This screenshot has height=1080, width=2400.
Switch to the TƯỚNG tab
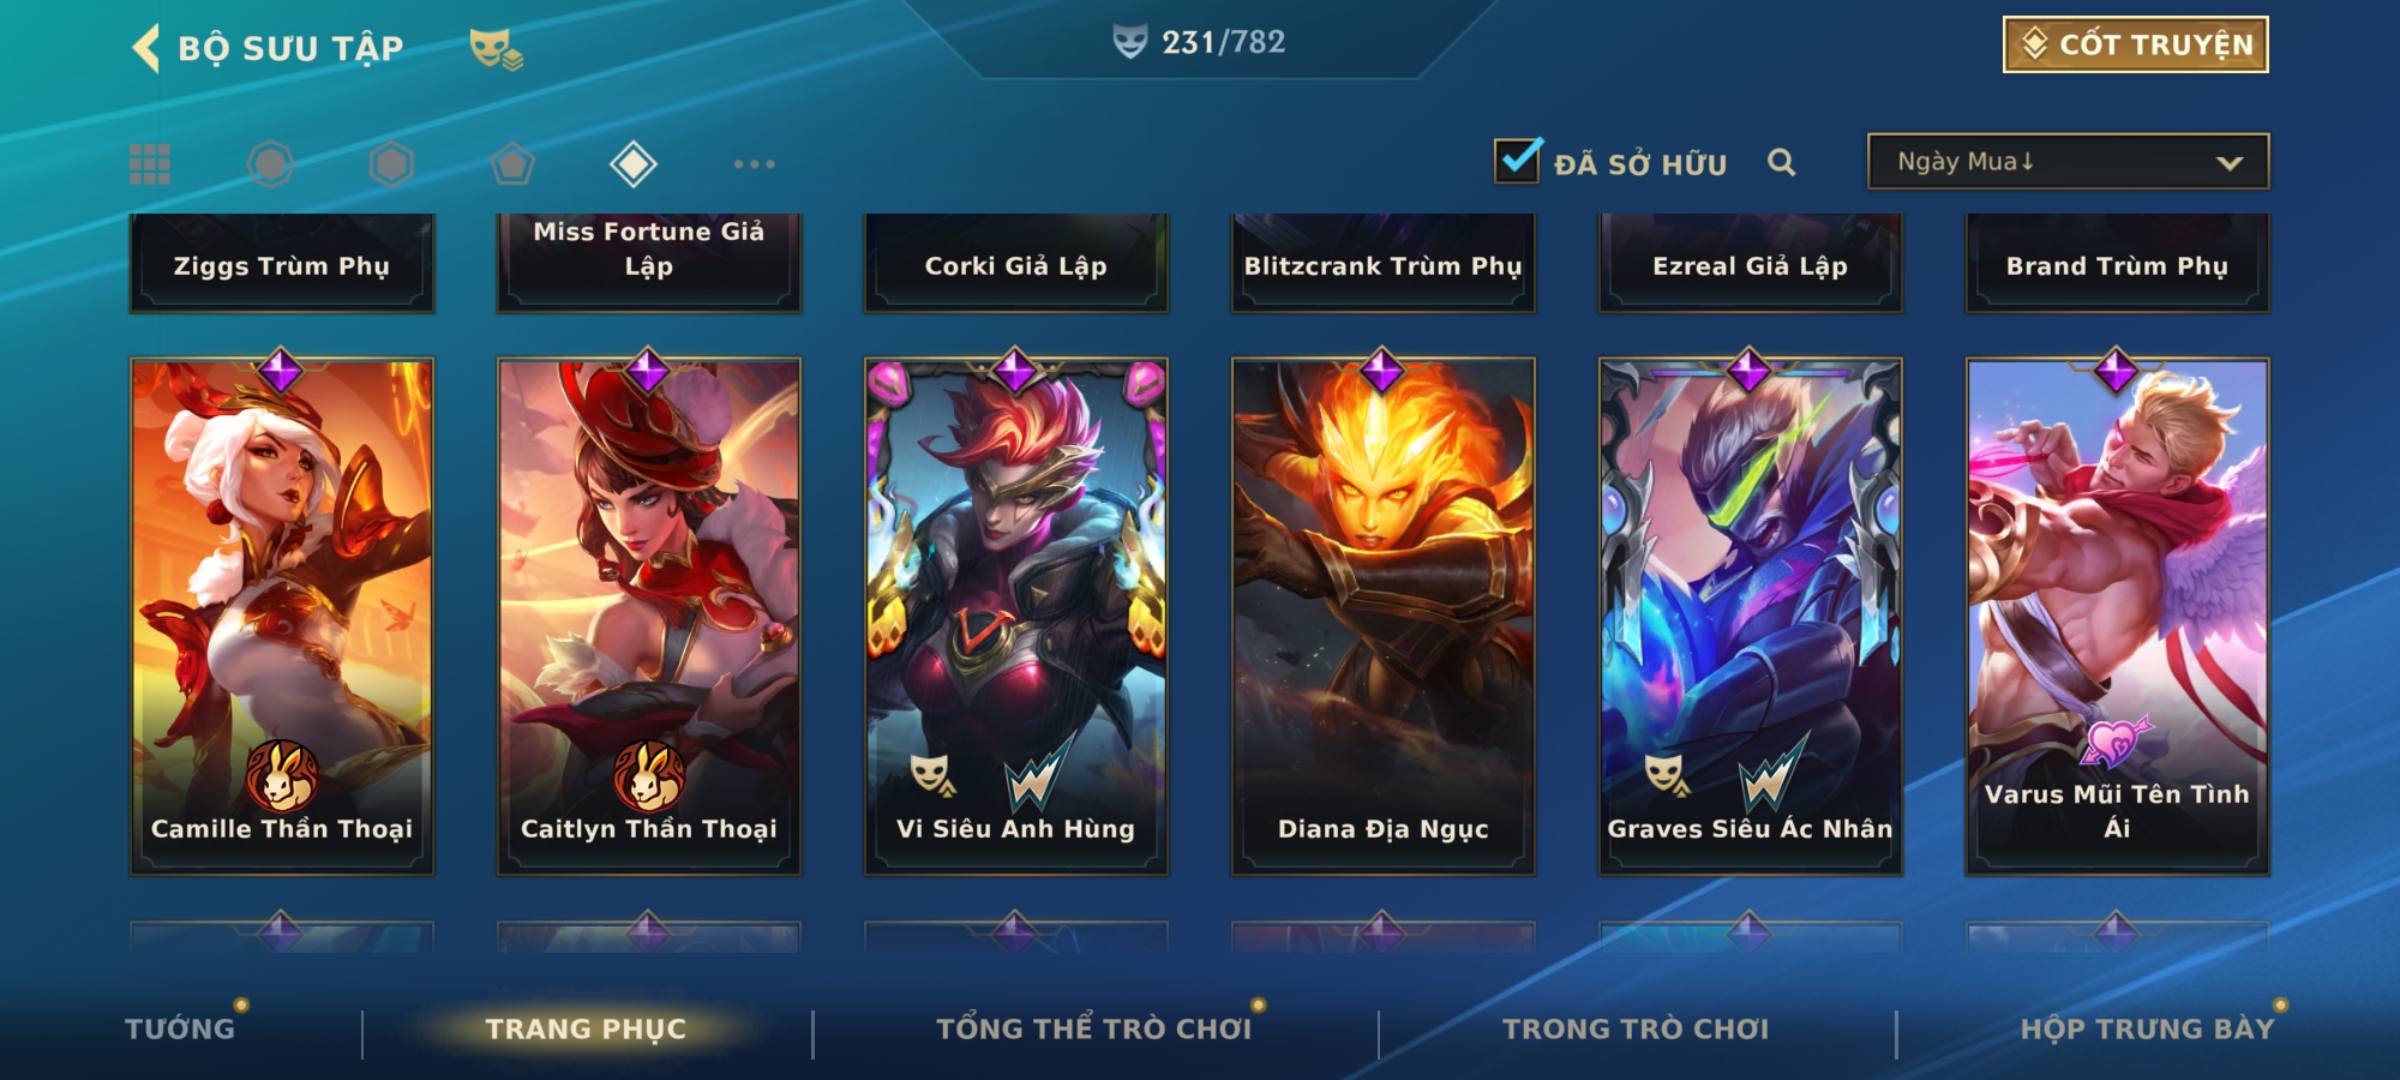(x=180, y=1029)
